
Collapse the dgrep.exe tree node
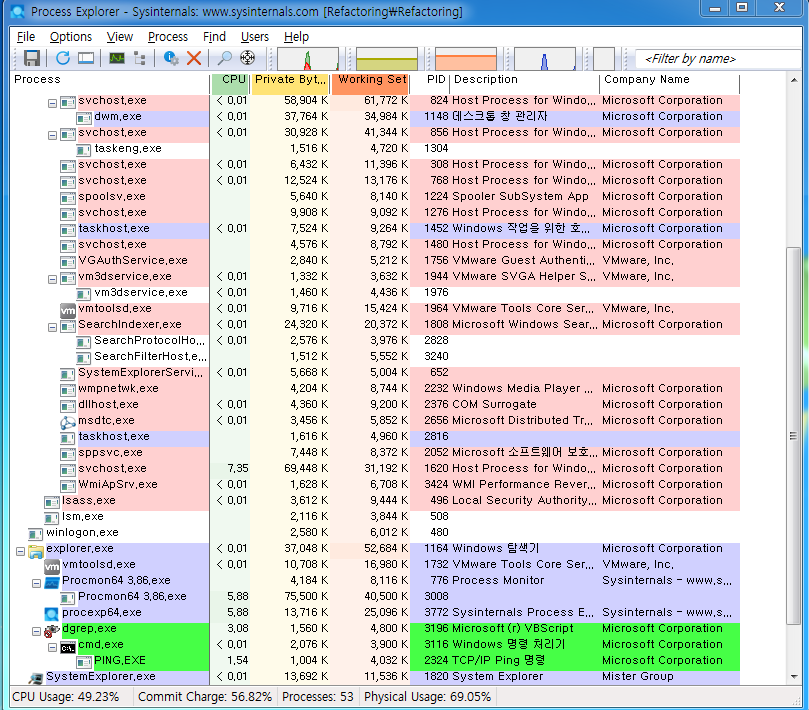pyautogui.click(x=36, y=631)
